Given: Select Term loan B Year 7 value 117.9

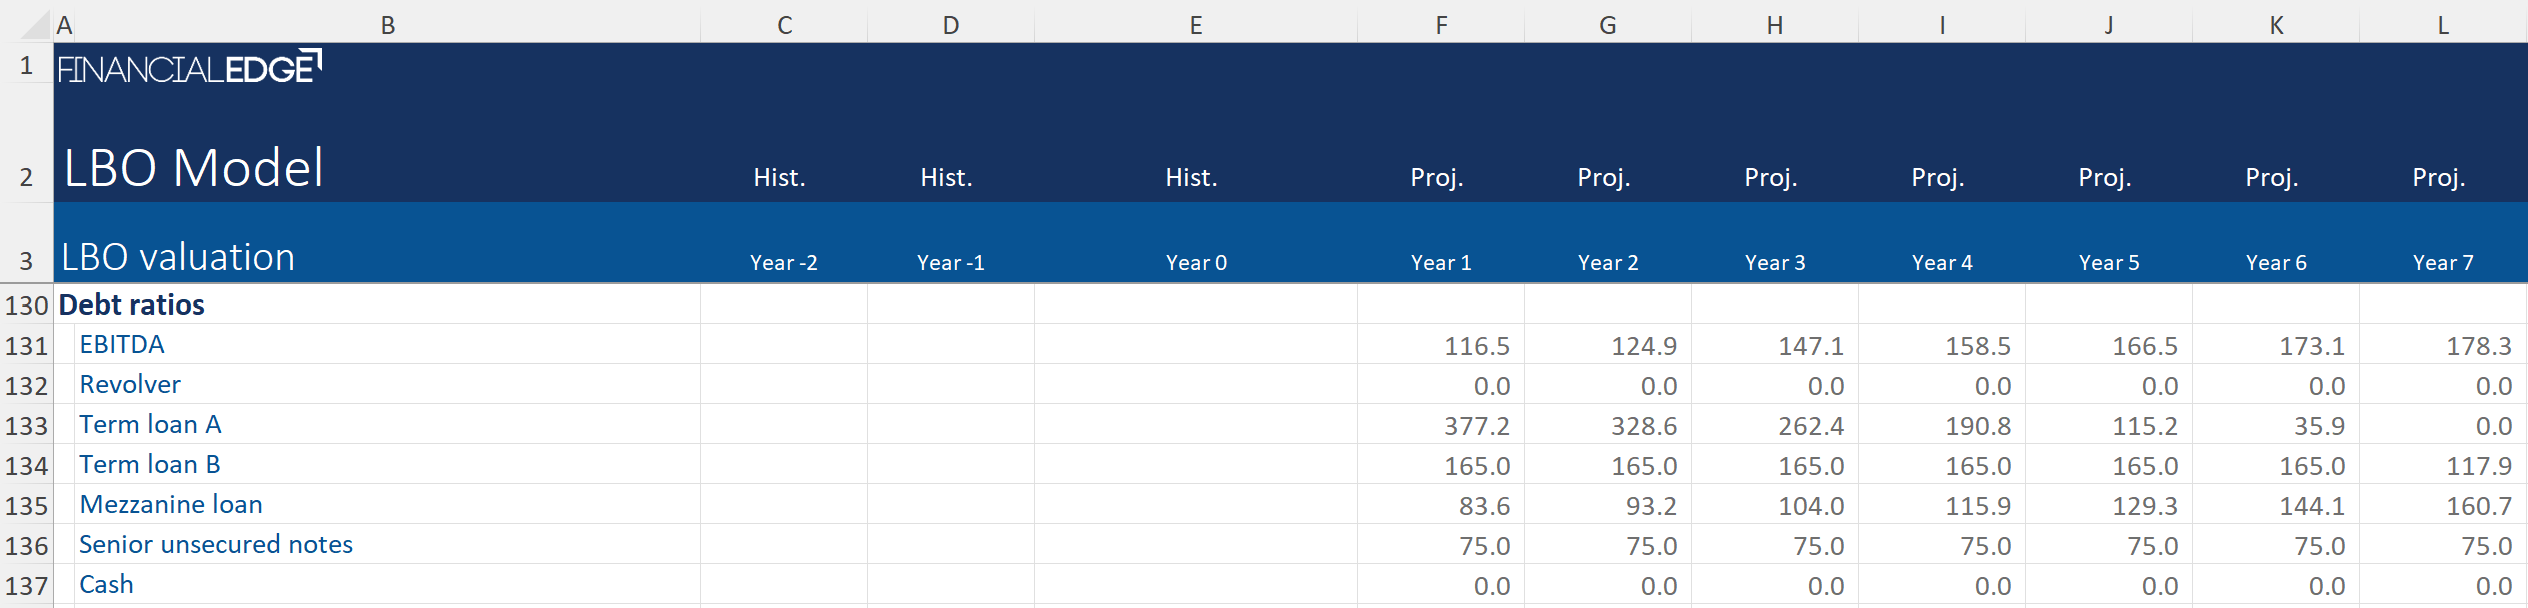Looking at the screenshot, I should [2478, 466].
